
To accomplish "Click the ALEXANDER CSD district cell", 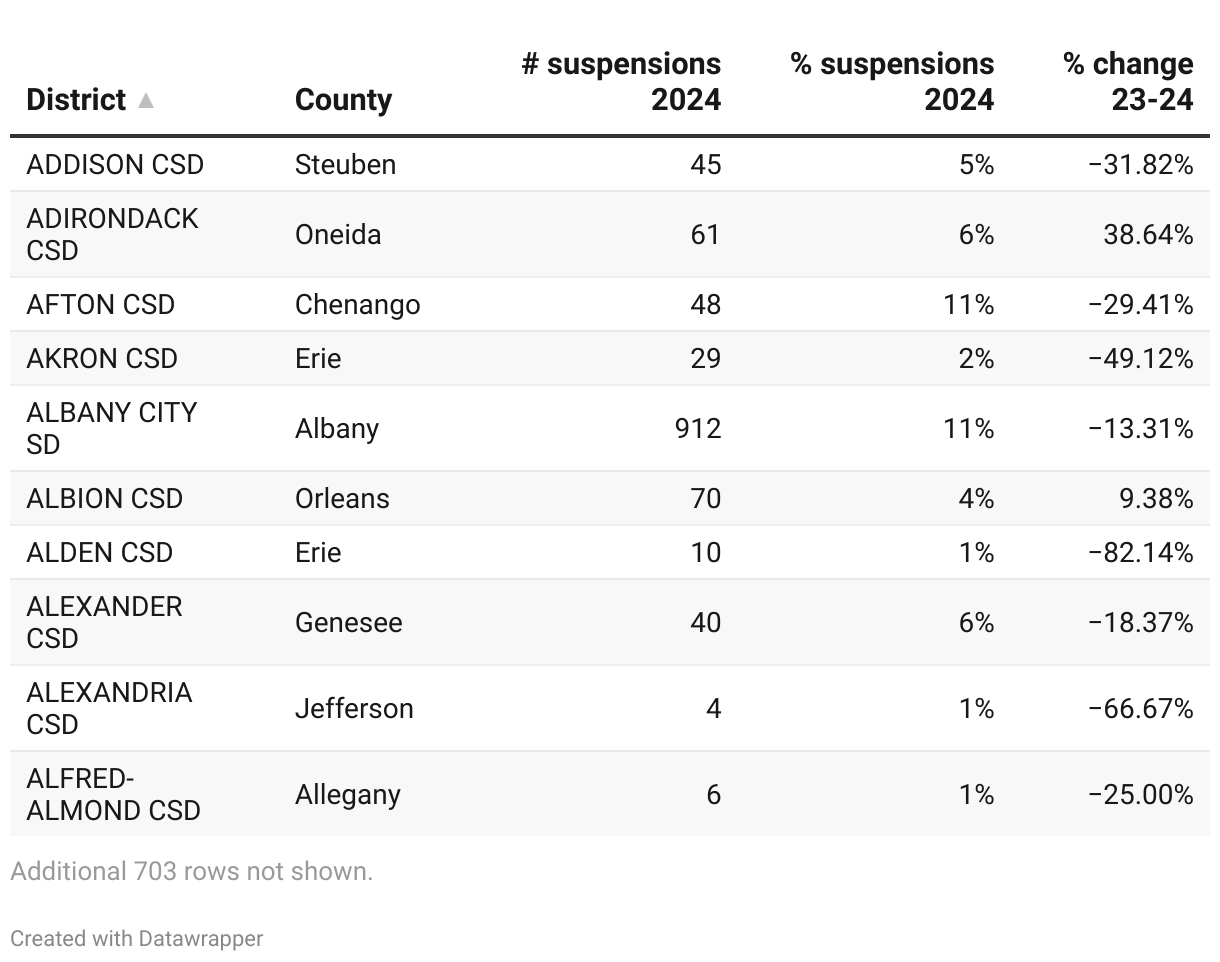I will pos(104,622).
